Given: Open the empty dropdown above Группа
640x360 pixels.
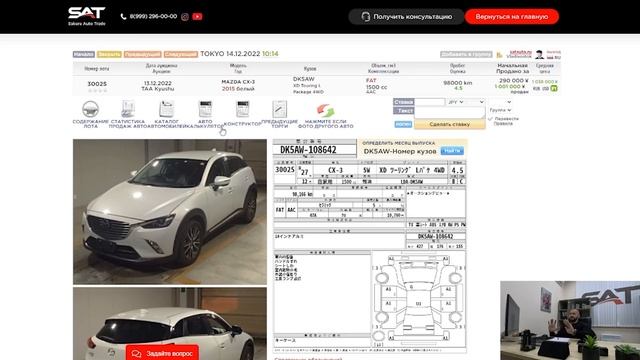Looking at the screenshot, I should (500, 102).
